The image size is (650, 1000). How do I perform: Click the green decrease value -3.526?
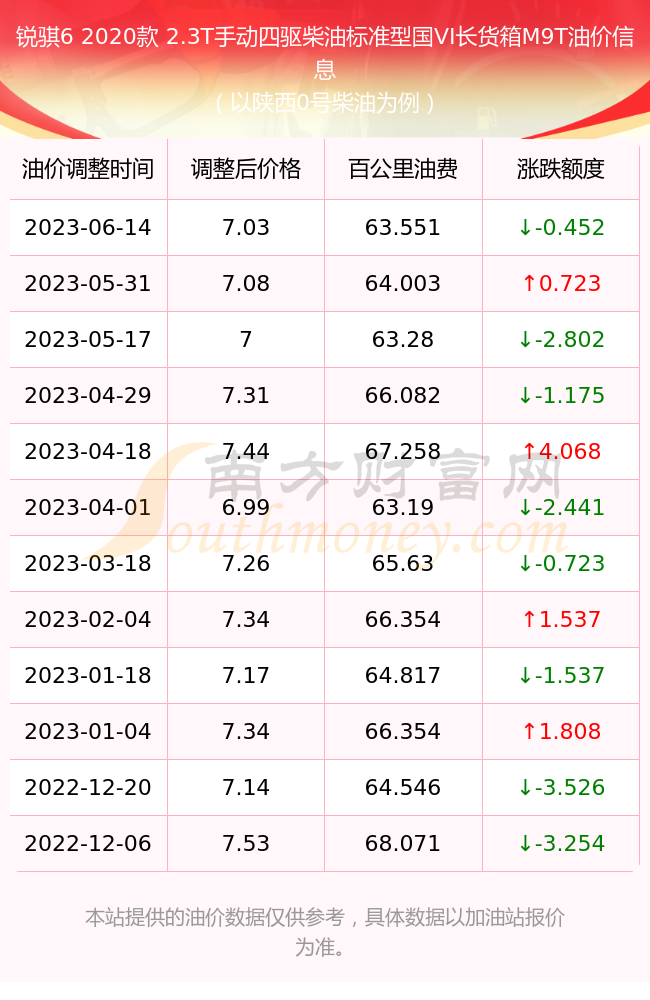[x=561, y=788]
